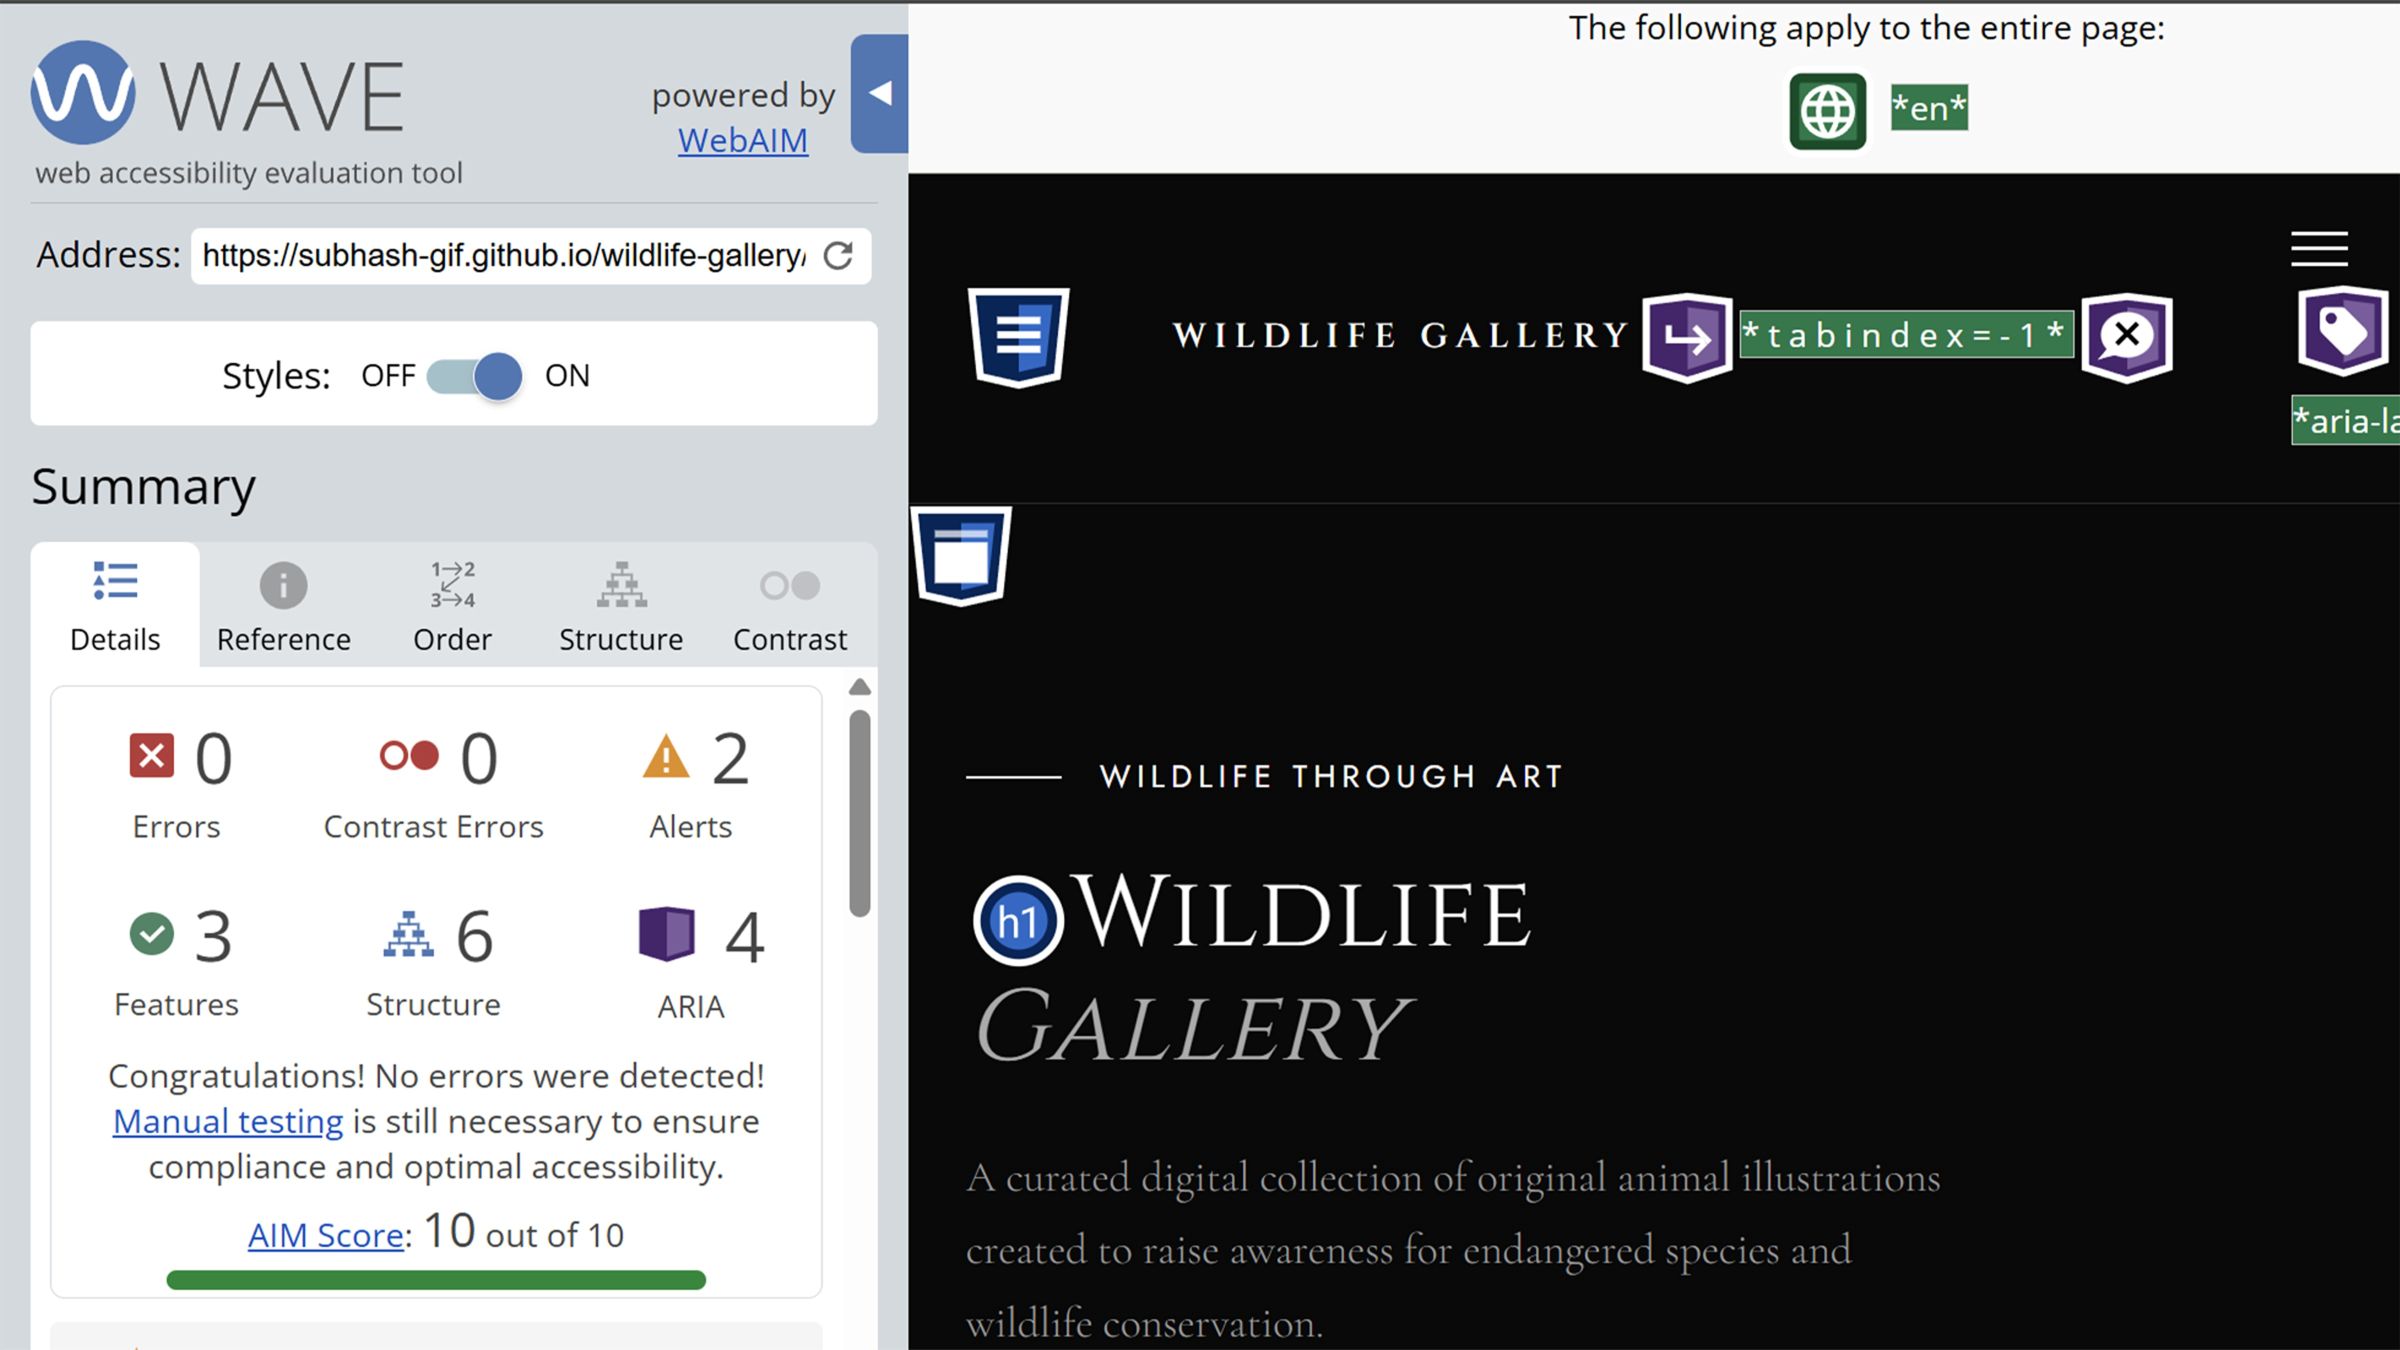The height and width of the screenshot is (1350, 2400).
Task: Click the ARIA label tag icon
Action: pyautogui.click(x=2342, y=330)
